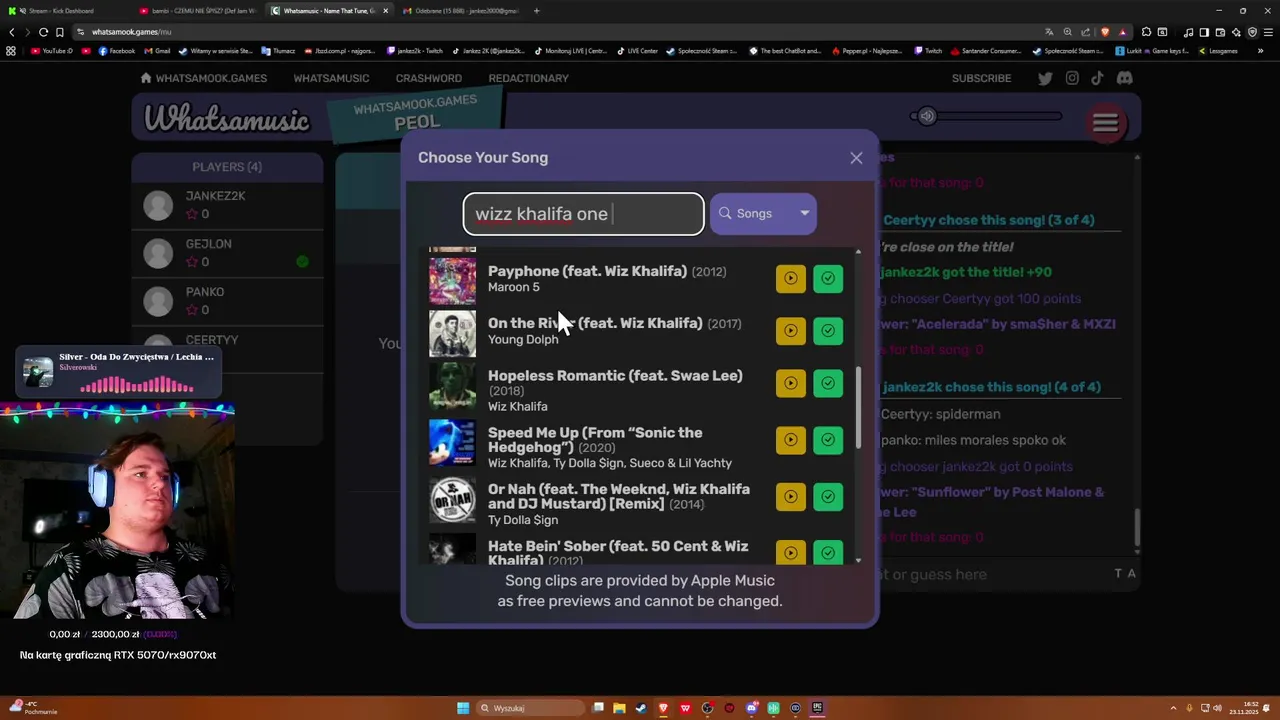
Task: Open the Gmail bookmark
Action: [157, 51]
